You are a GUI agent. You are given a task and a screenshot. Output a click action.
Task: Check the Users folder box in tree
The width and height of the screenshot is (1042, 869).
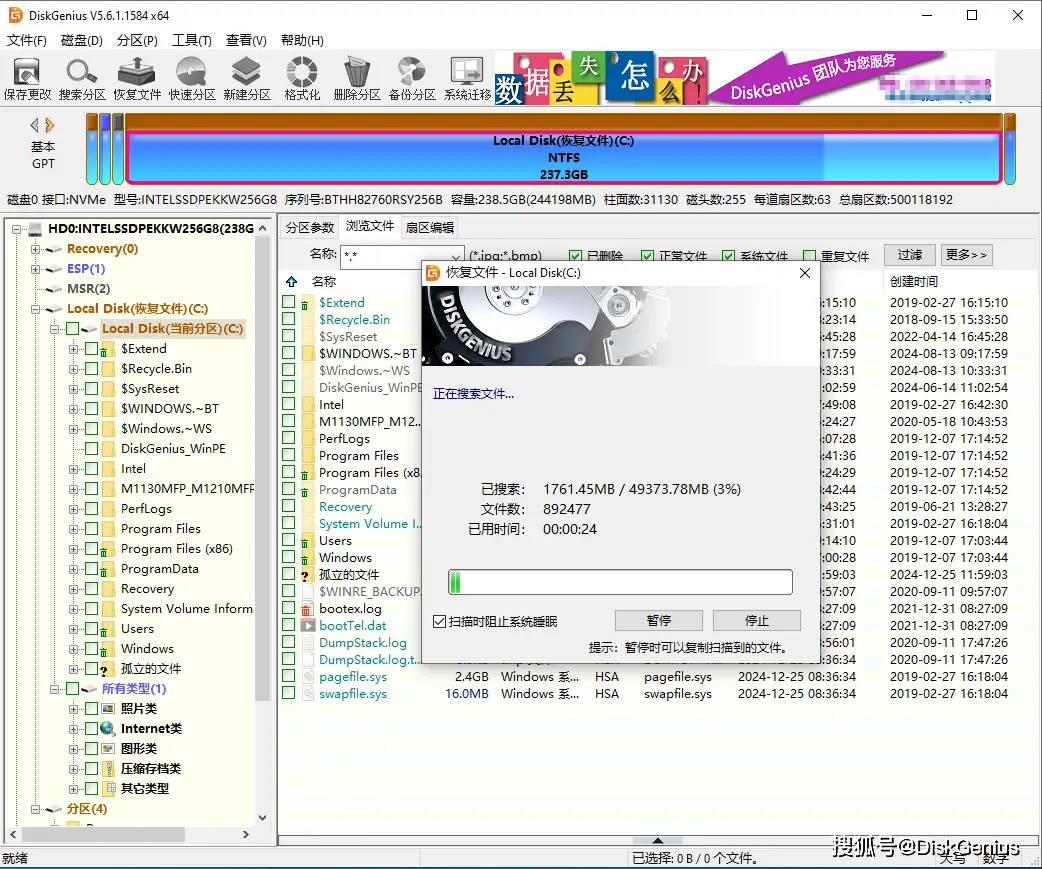coord(92,628)
